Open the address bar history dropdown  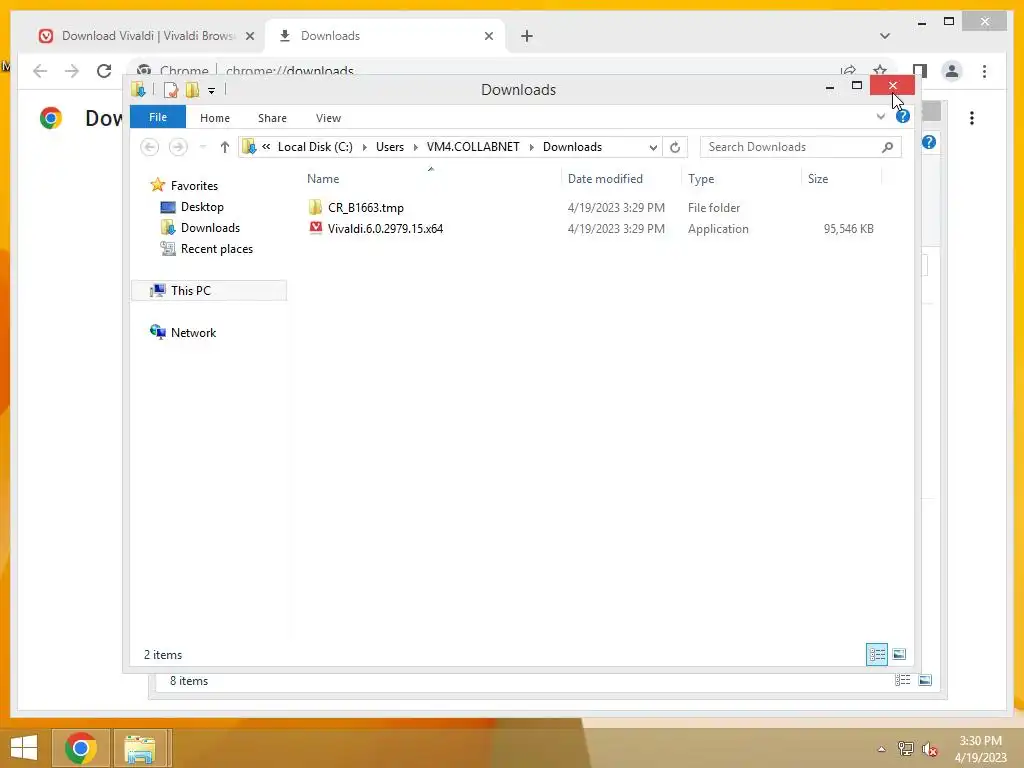(652, 148)
